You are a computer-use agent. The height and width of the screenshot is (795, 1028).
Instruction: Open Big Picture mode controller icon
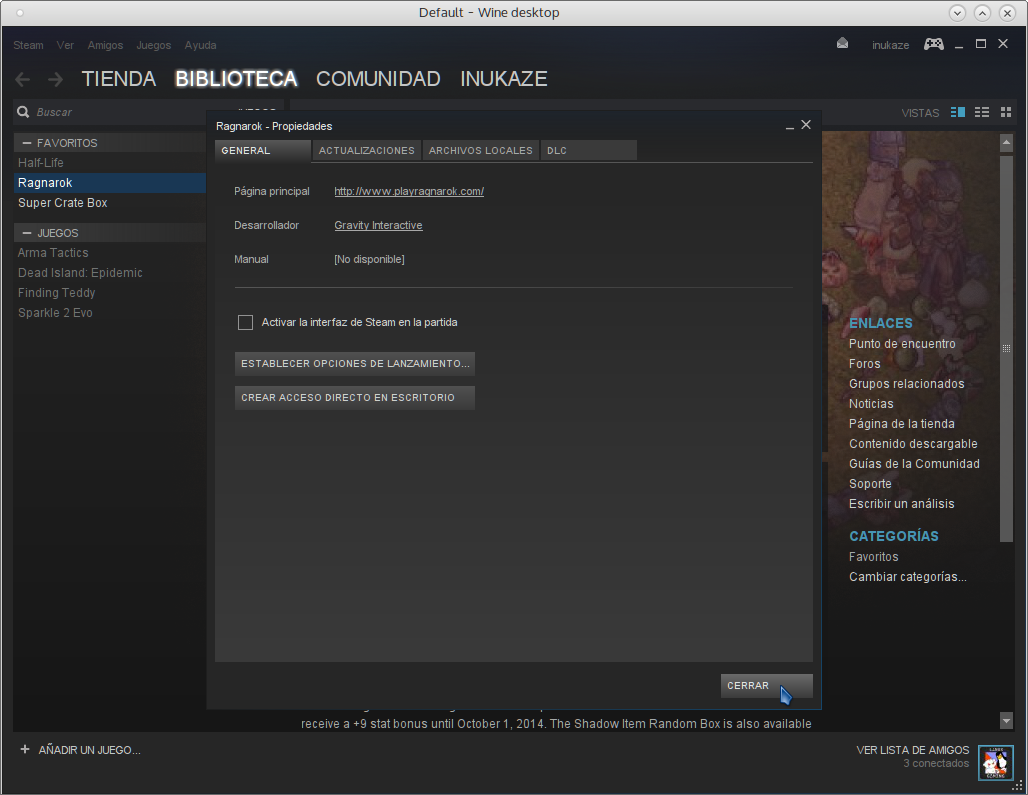point(934,44)
